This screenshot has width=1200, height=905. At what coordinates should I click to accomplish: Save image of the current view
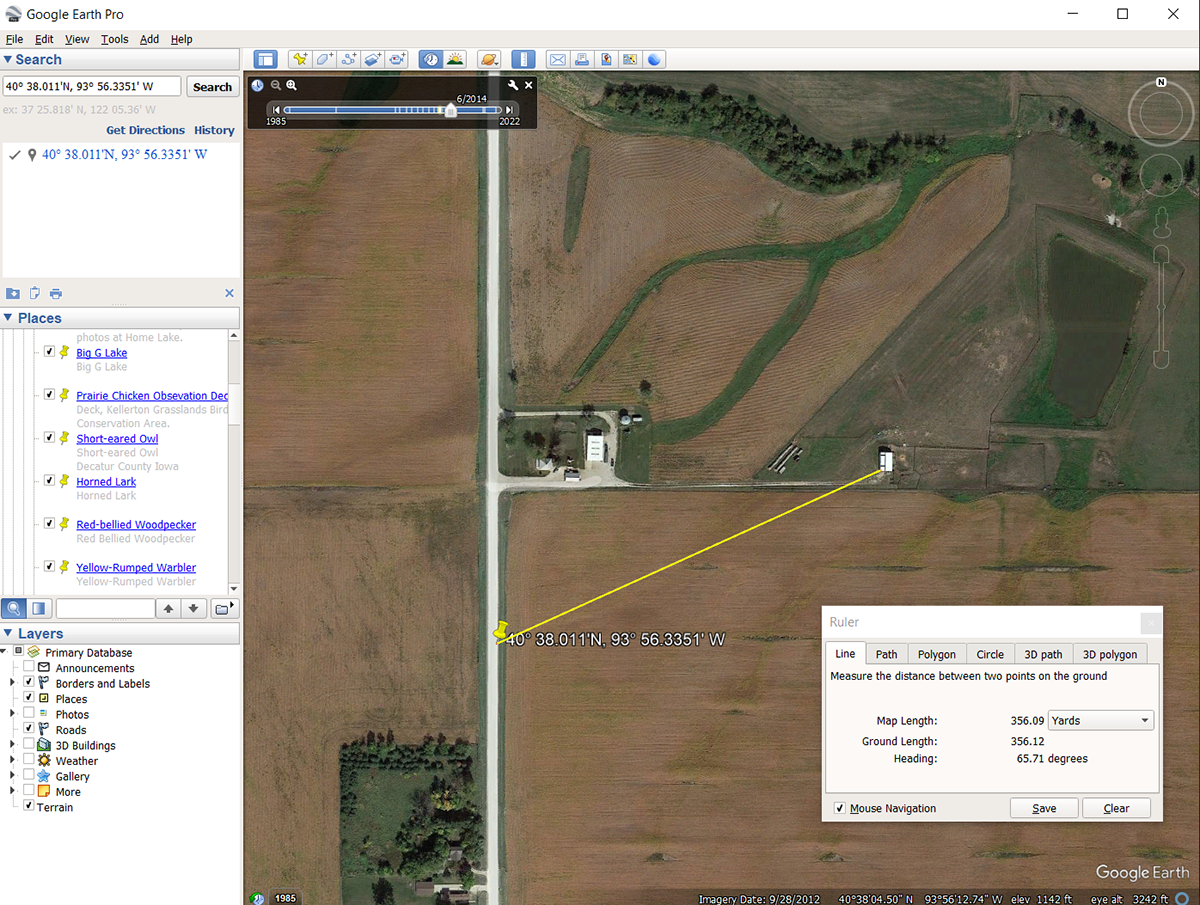point(606,59)
